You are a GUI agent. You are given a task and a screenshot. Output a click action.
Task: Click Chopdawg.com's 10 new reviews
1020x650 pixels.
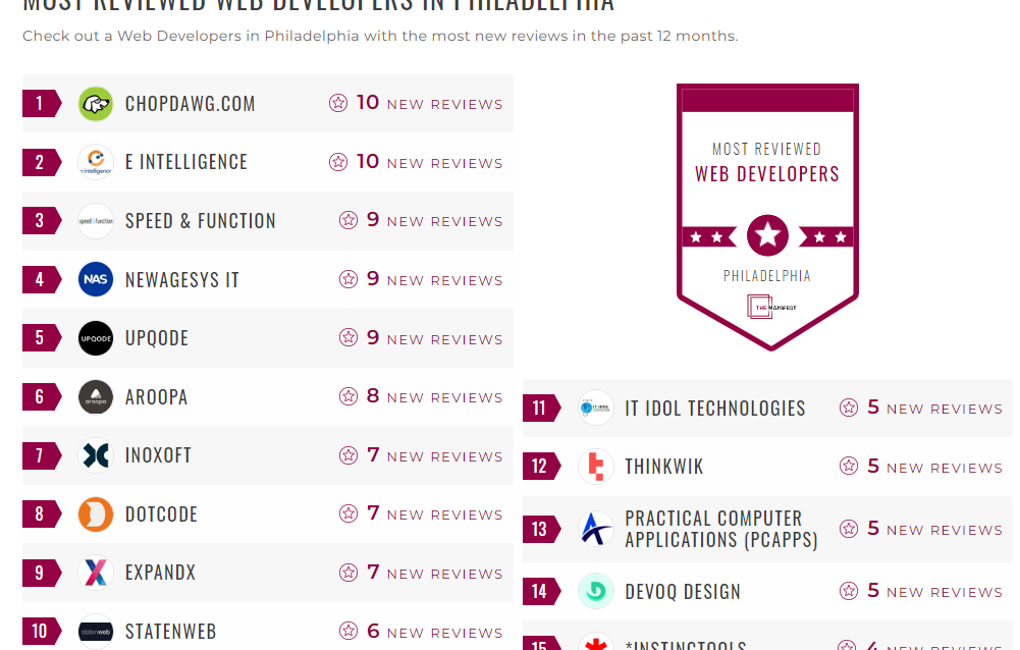coord(415,103)
